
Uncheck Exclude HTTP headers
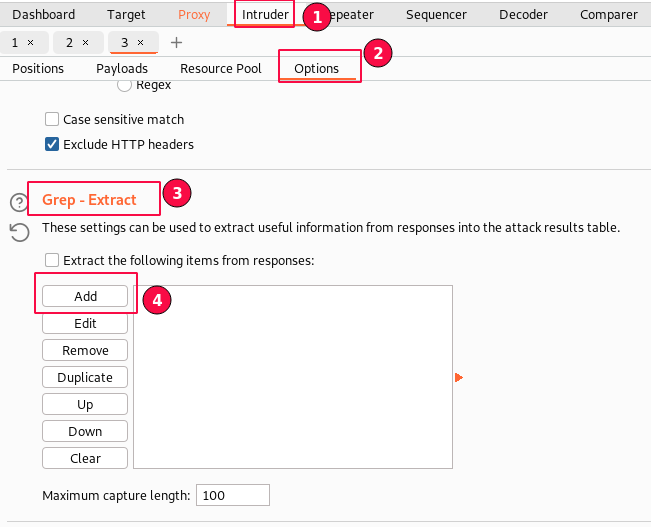click(x=52, y=144)
